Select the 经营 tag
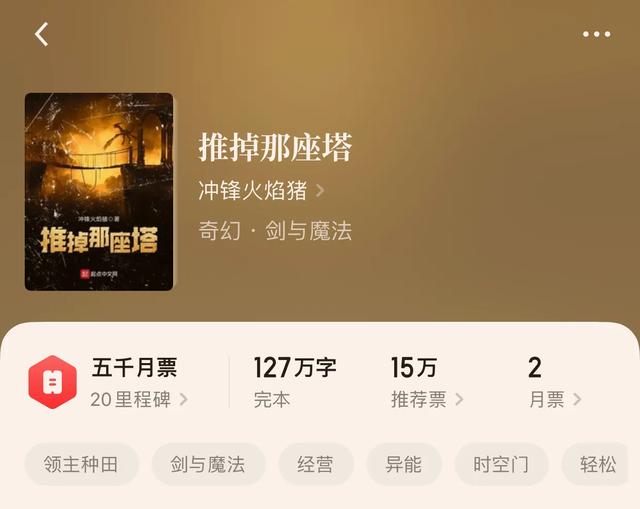The height and width of the screenshot is (509, 640). (316, 465)
